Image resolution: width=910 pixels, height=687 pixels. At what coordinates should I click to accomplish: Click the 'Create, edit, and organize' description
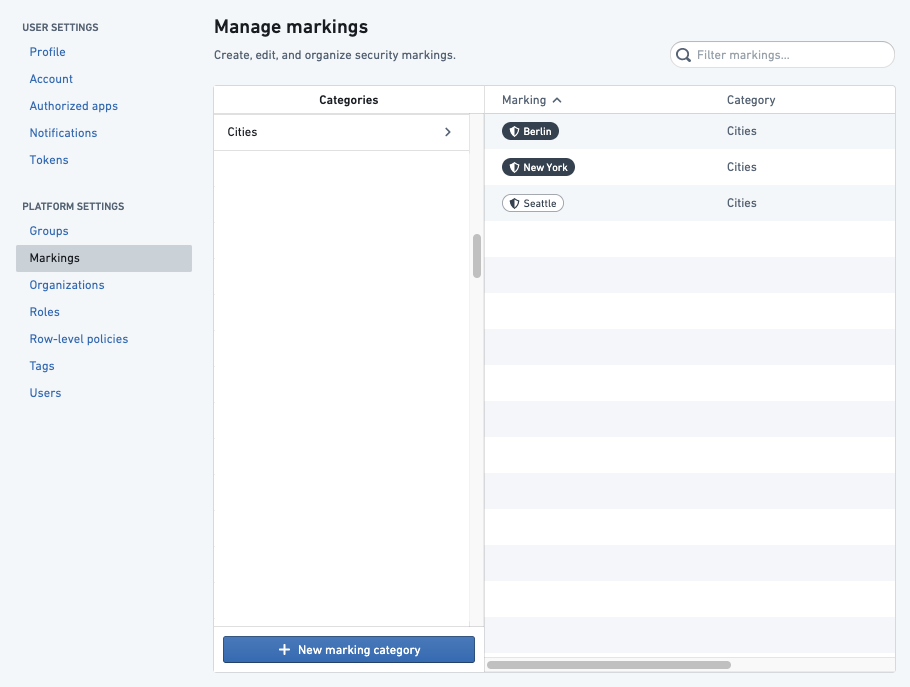click(x=335, y=55)
